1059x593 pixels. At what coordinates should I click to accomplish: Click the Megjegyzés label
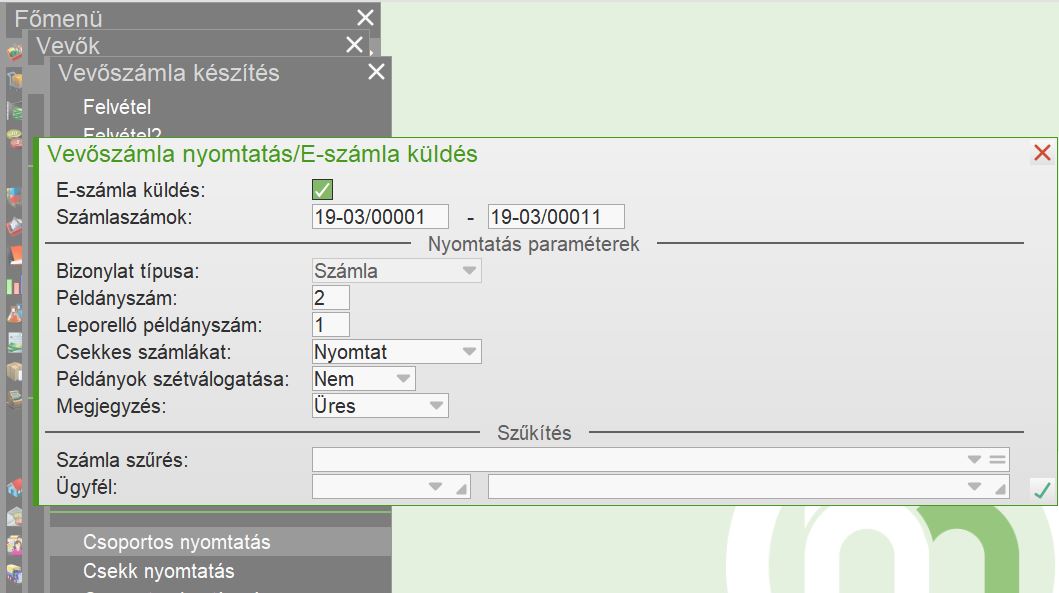111,407
